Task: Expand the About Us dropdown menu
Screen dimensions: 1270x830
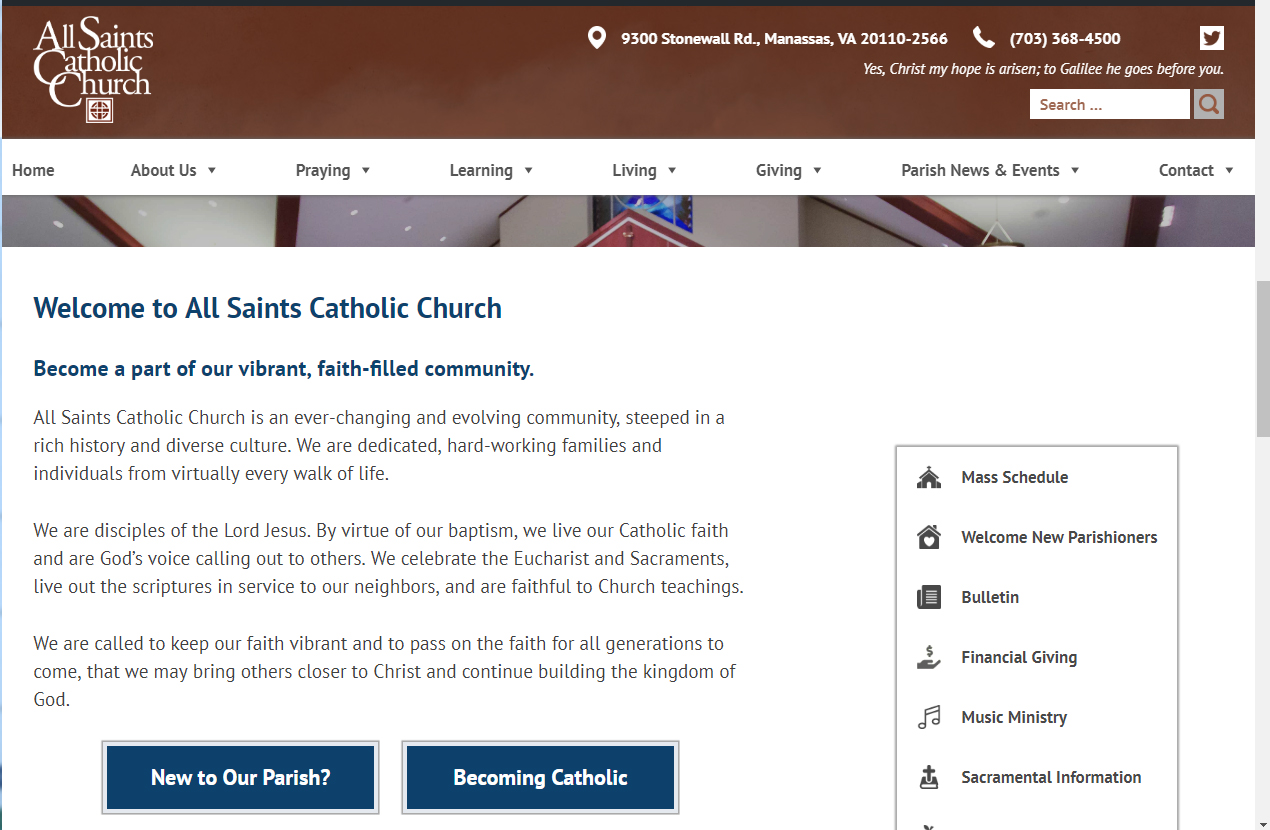Action: (x=173, y=170)
